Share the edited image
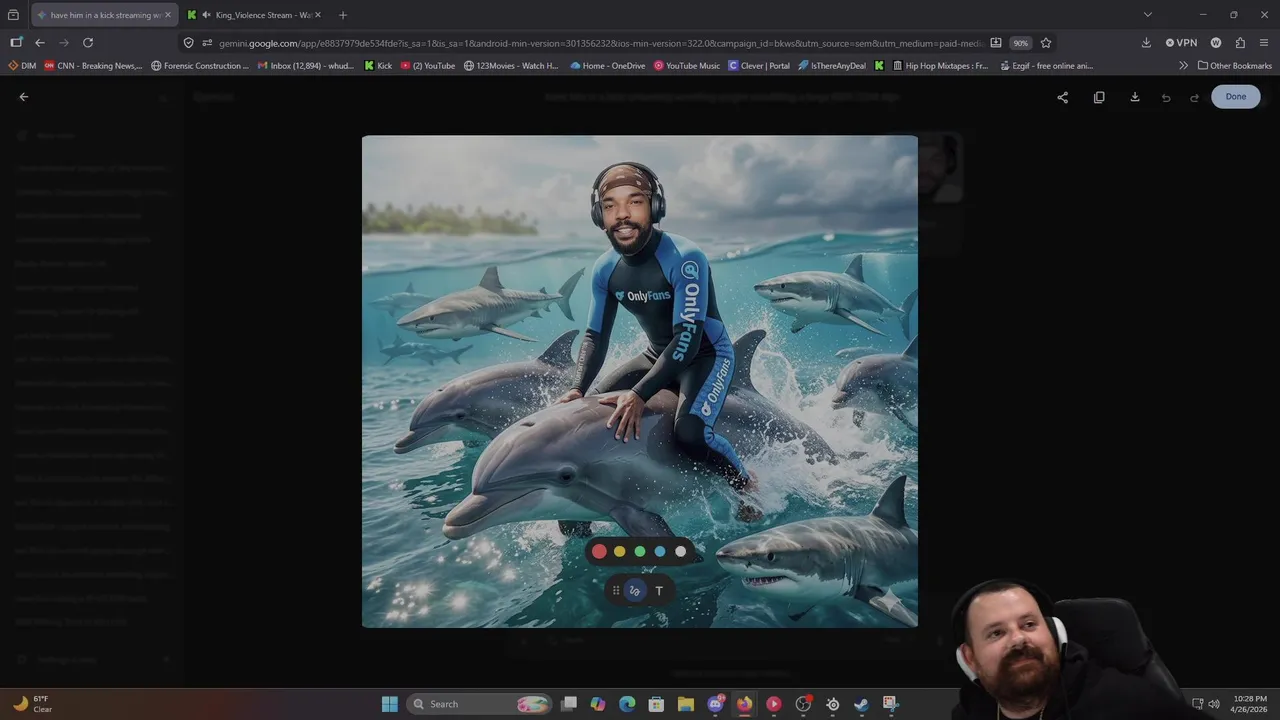The height and width of the screenshot is (720, 1280). [x=1062, y=97]
